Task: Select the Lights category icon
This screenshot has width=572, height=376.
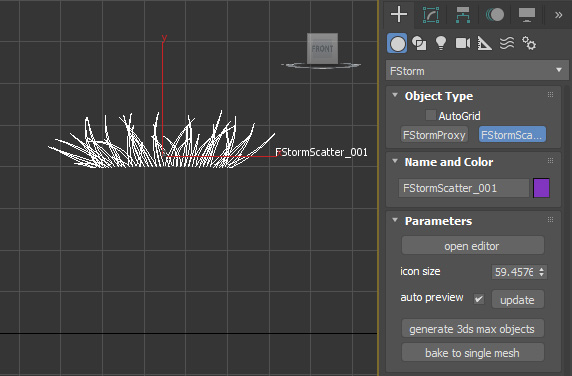Action: 441,43
